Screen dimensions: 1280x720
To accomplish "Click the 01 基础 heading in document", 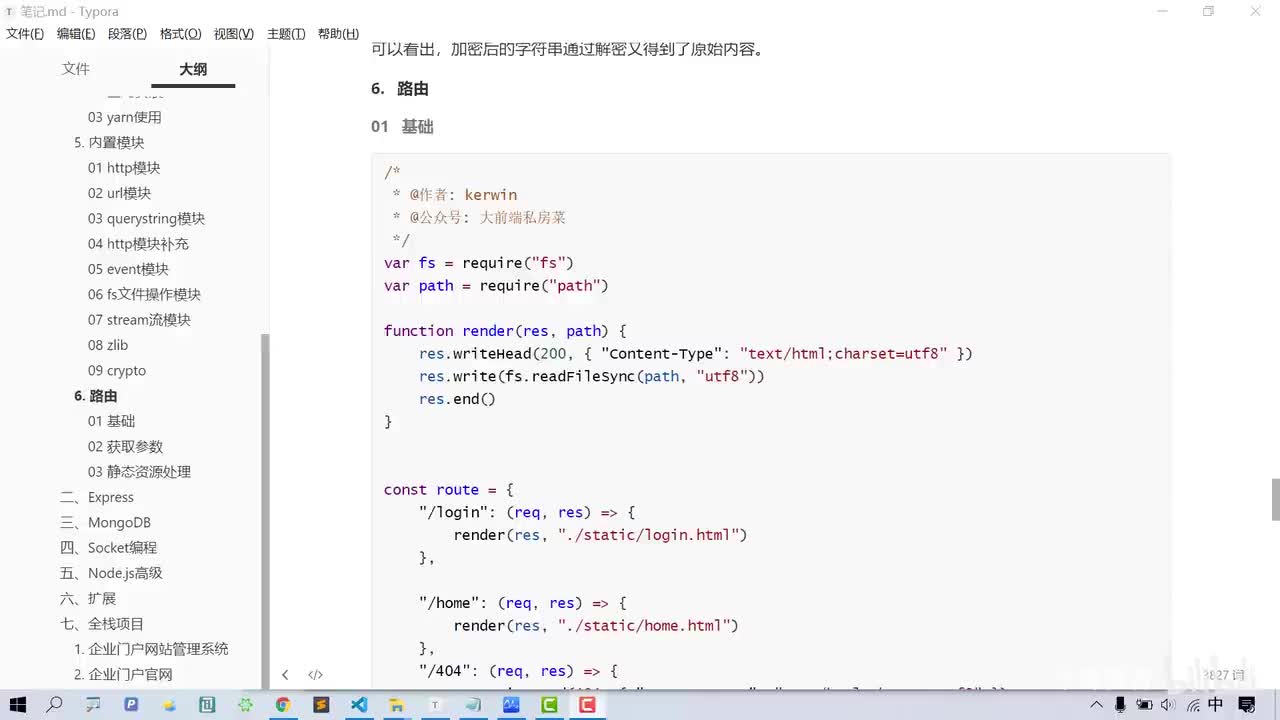I will pos(402,127).
